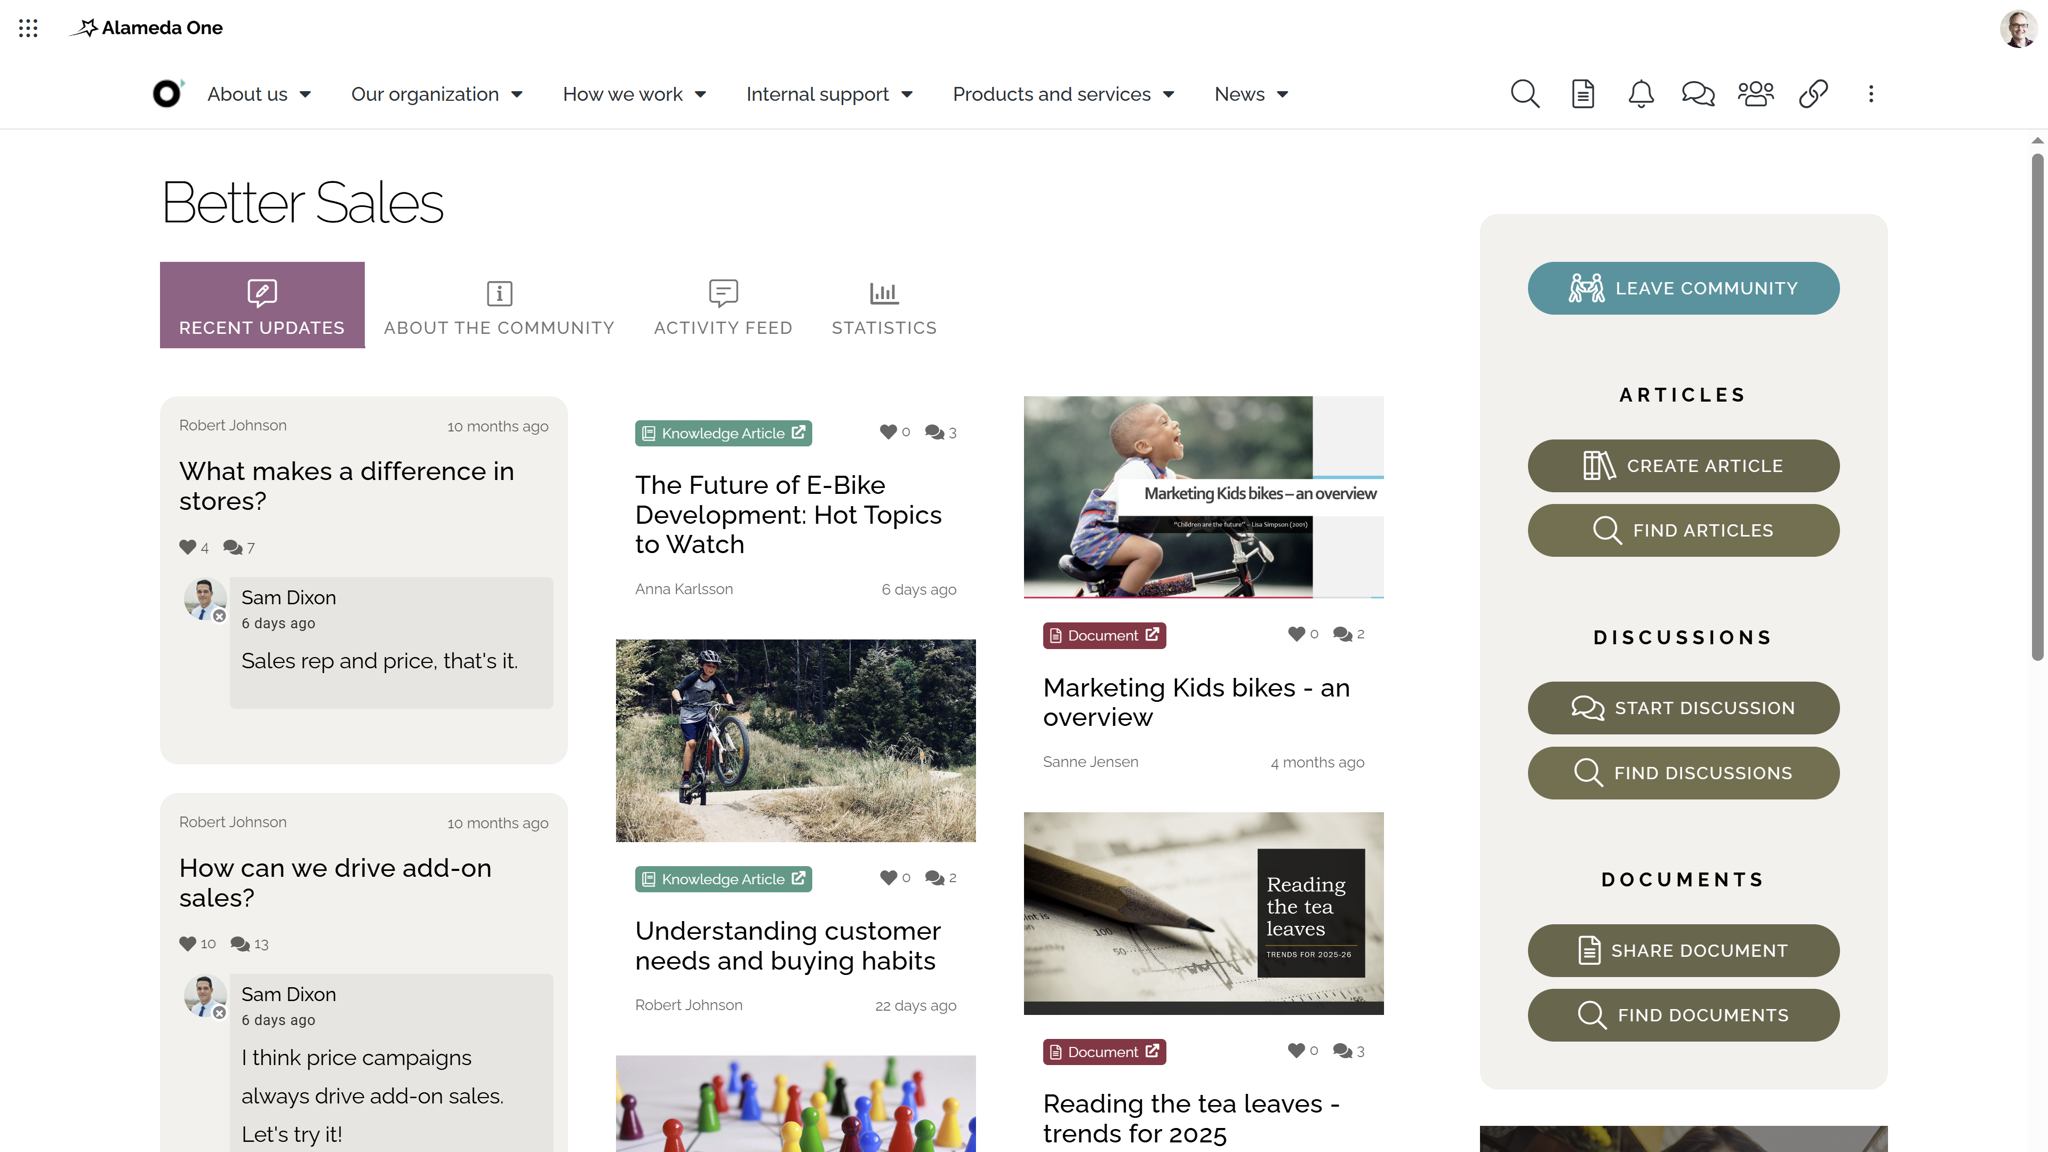Select the Recent Updates tab
This screenshot has height=1152, width=2048.
click(x=262, y=305)
